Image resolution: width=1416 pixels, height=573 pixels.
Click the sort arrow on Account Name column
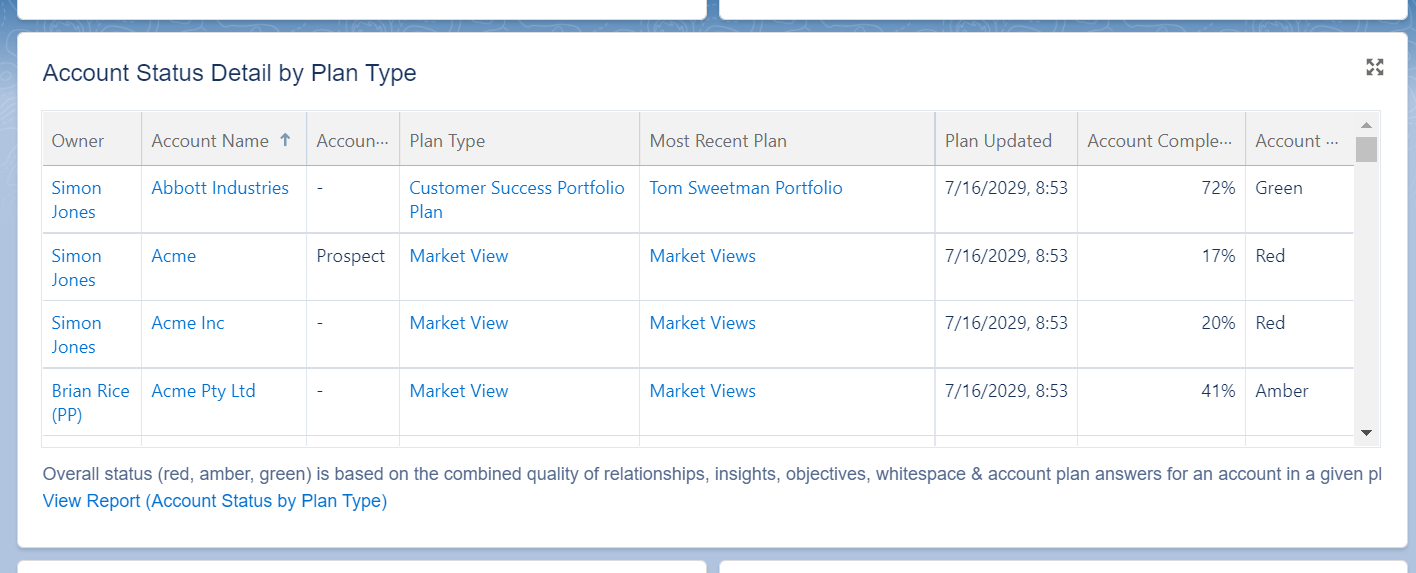(285, 140)
